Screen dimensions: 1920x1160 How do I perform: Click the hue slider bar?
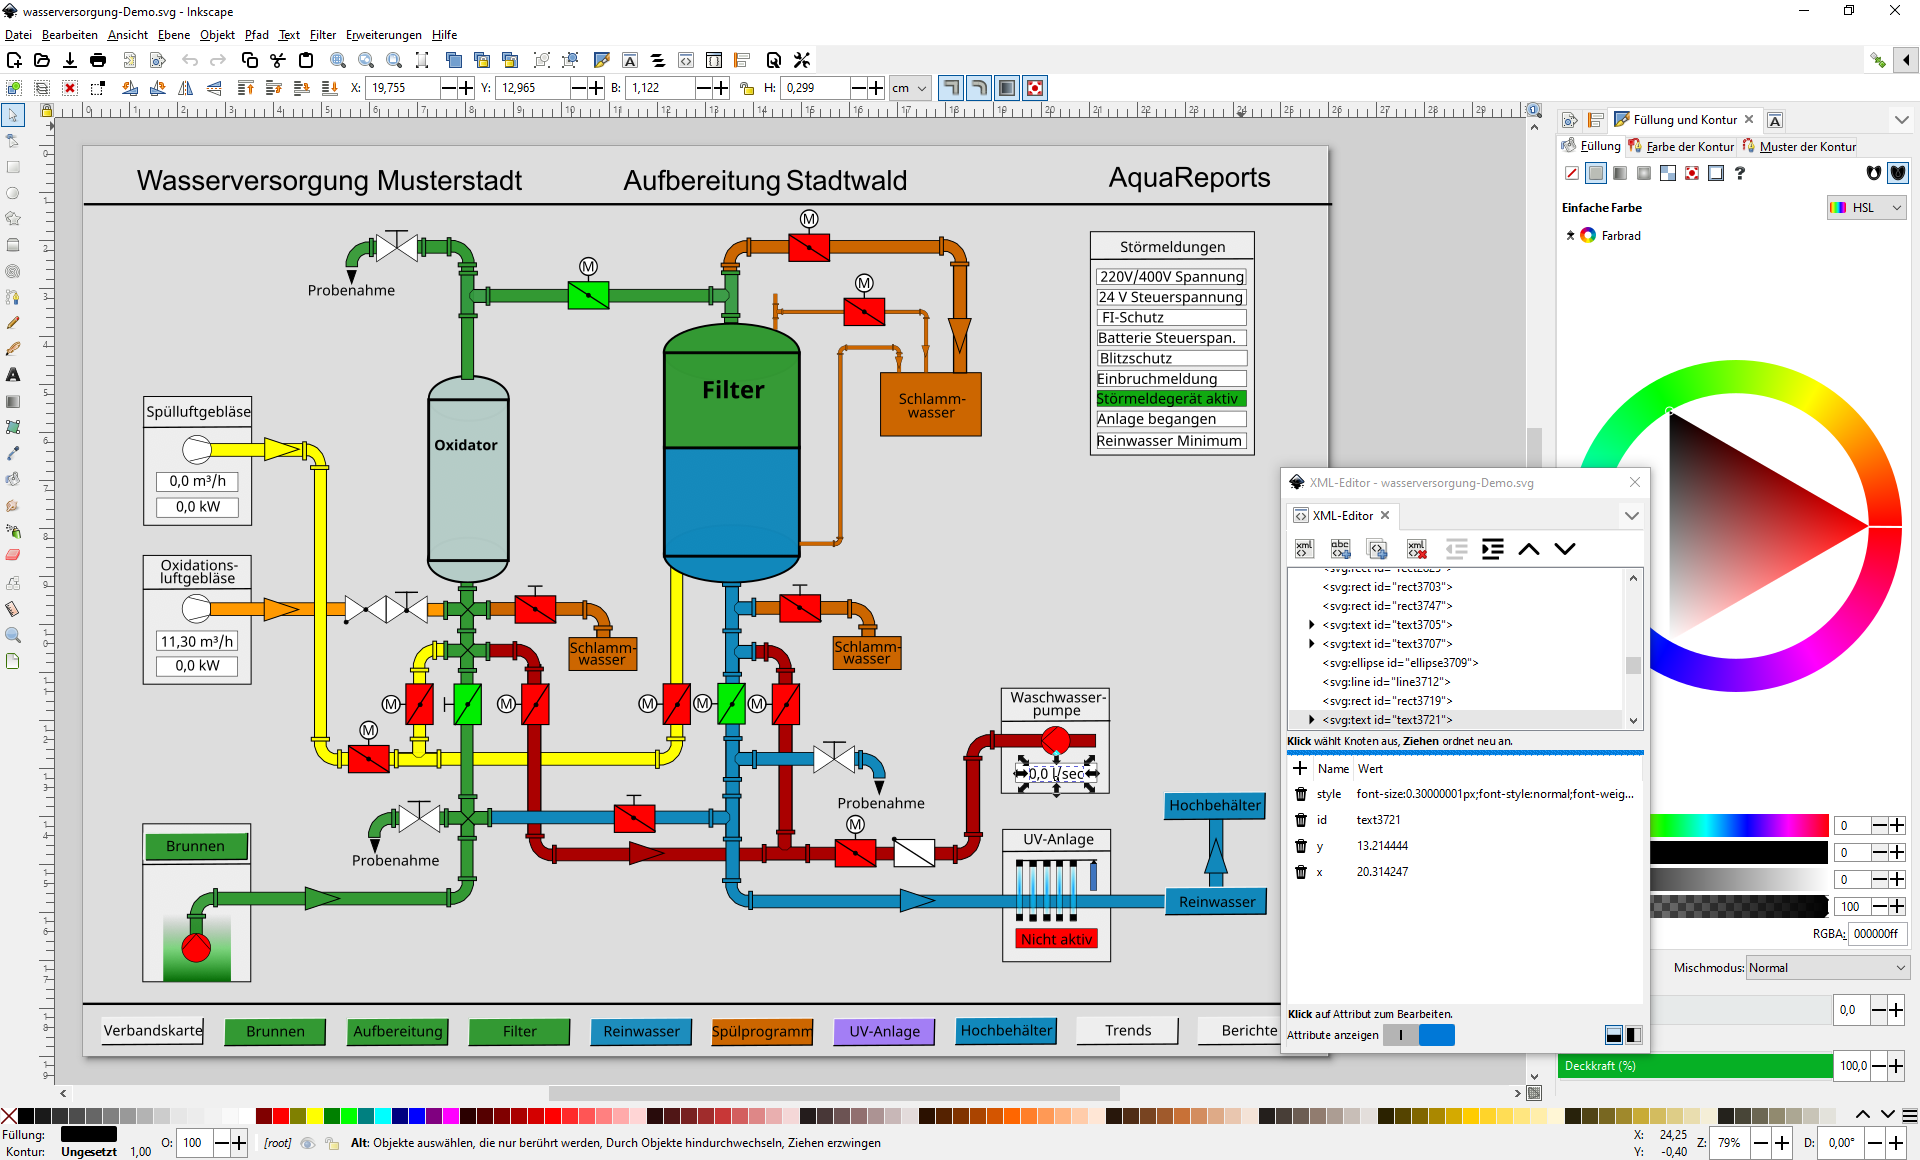tap(1739, 825)
